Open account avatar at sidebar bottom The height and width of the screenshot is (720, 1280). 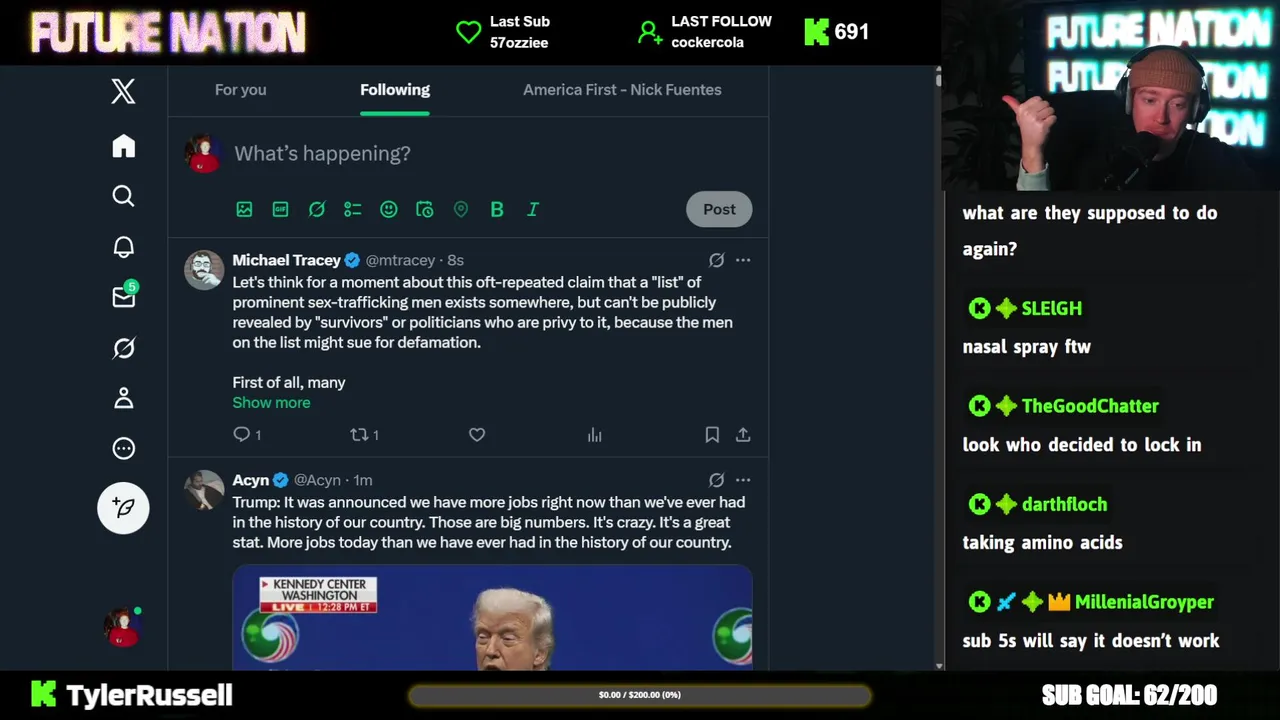(x=123, y=627)
